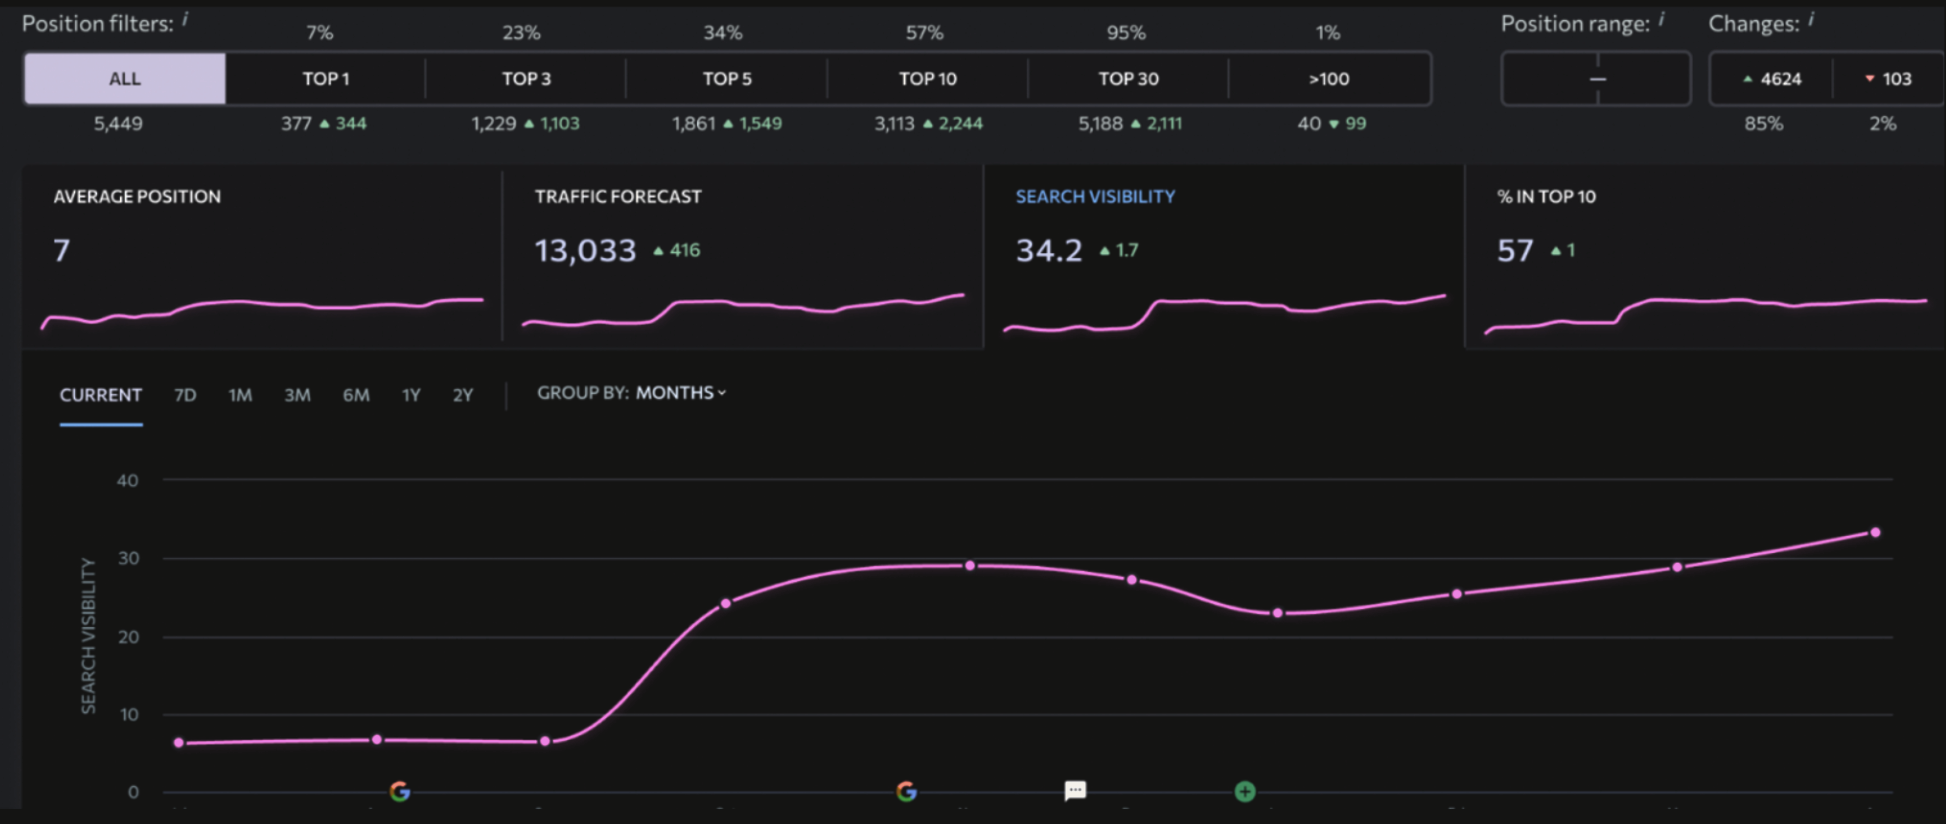Click the traffic forecast value 13,033
1946x824 pixels.
585,250
